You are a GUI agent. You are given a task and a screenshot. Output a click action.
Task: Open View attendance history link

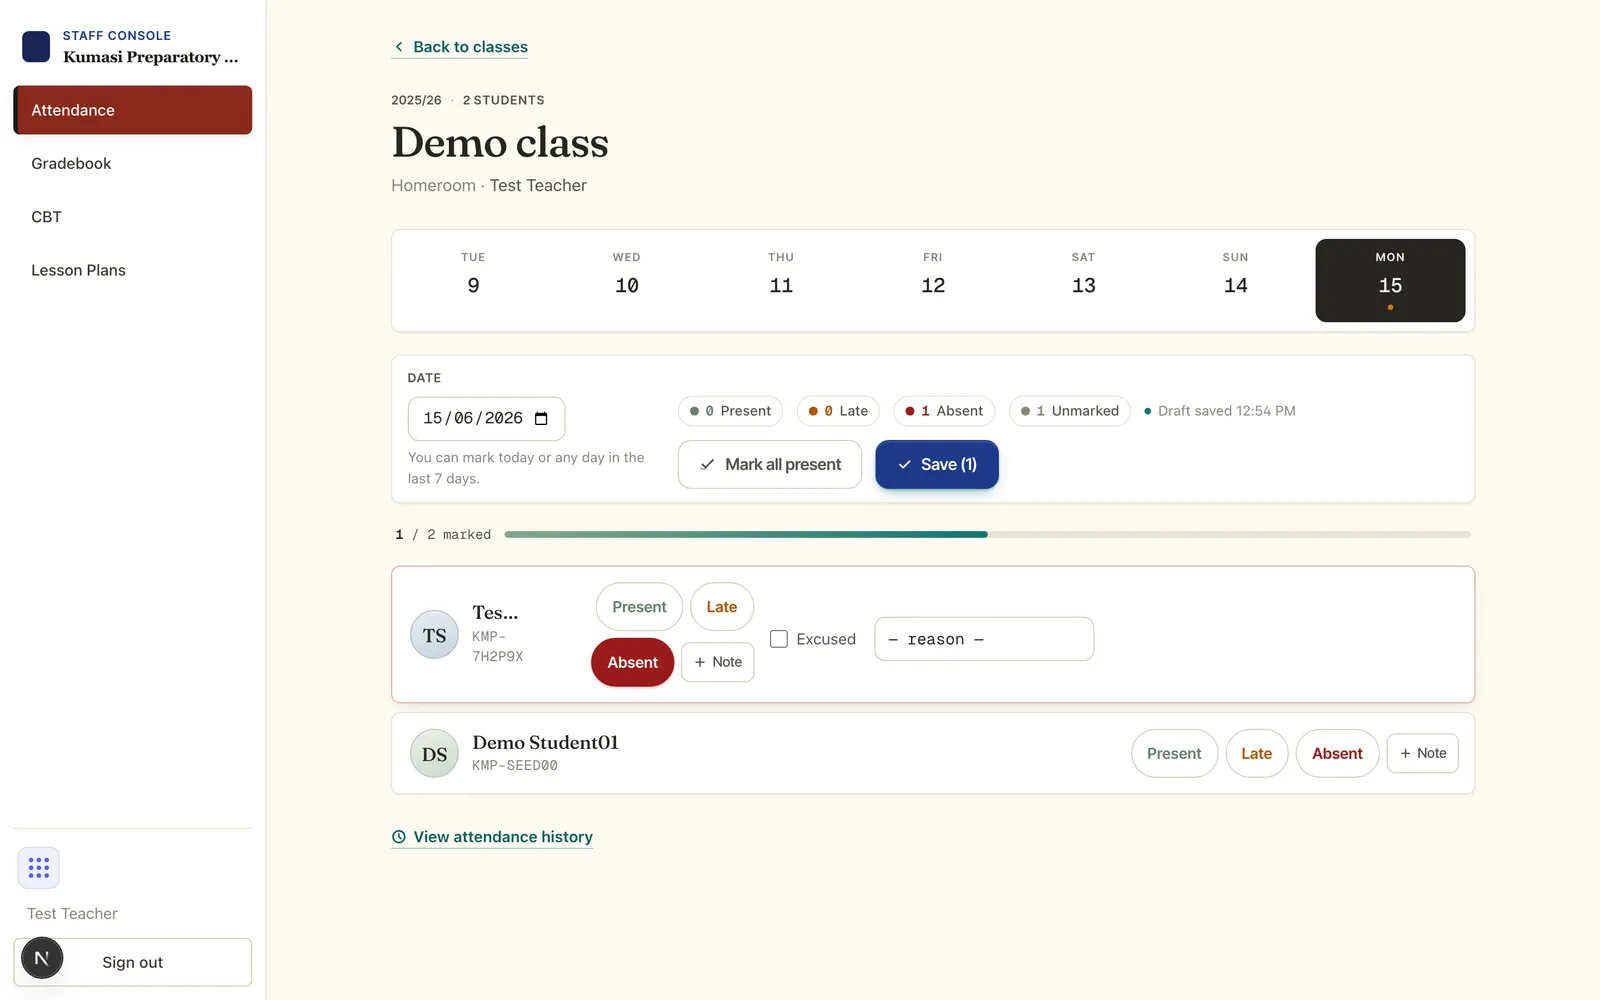click(x=492, y=837)
